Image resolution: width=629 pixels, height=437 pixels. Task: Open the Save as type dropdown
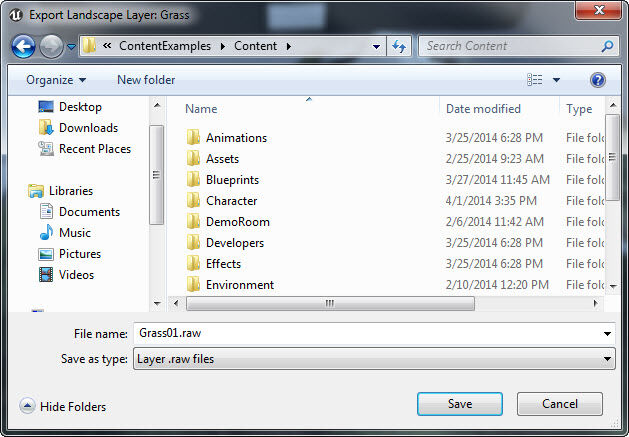click(x=374, y=359)
